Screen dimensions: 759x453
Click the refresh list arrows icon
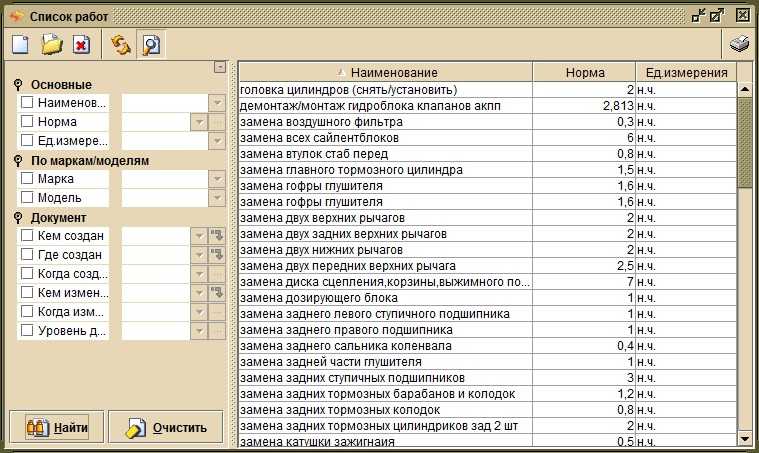pos(121,44)
